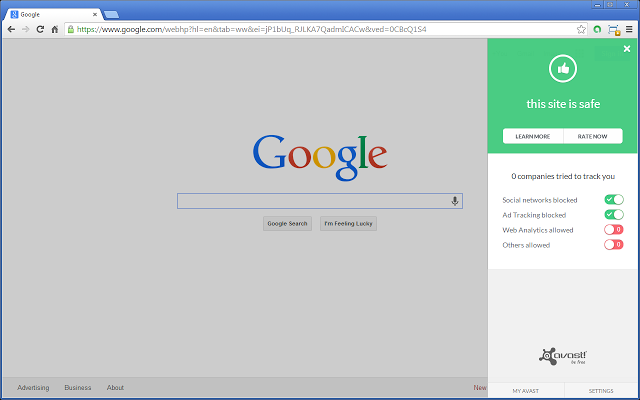
Task: Click the LEARN MORE button
Action: tap(533, 136)
